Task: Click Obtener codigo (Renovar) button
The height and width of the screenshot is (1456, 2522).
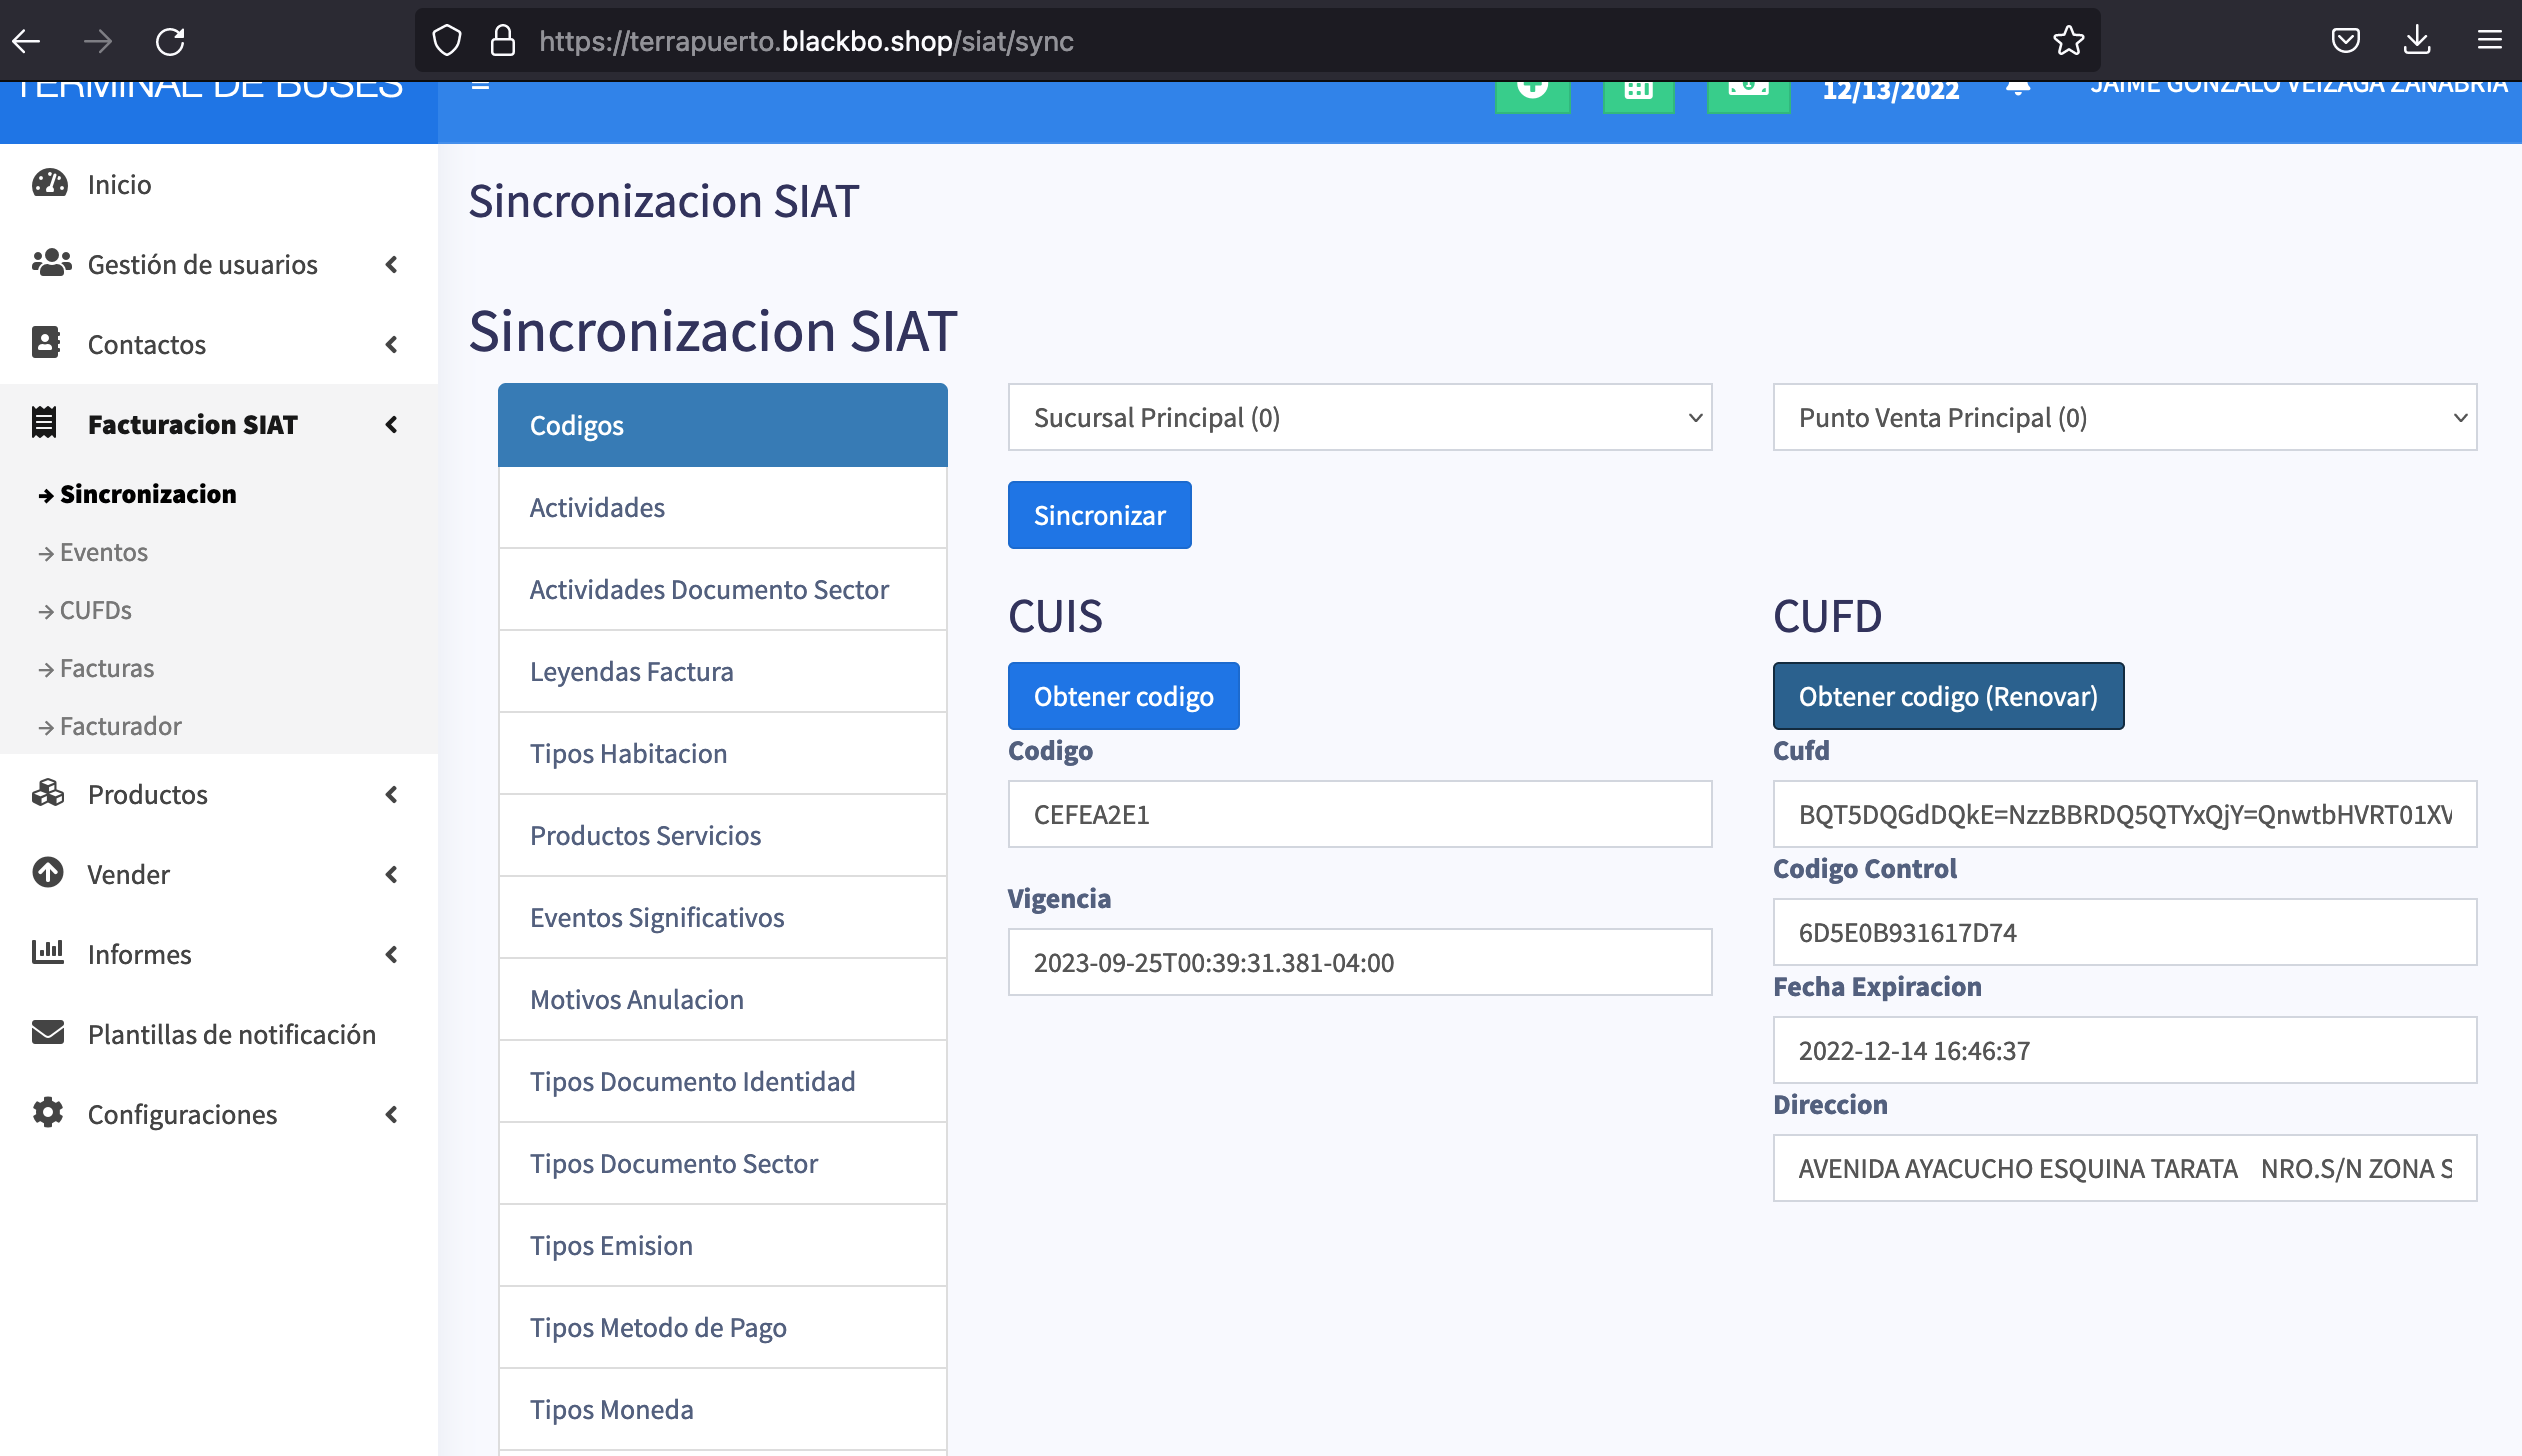Action: pos(1947,696)
